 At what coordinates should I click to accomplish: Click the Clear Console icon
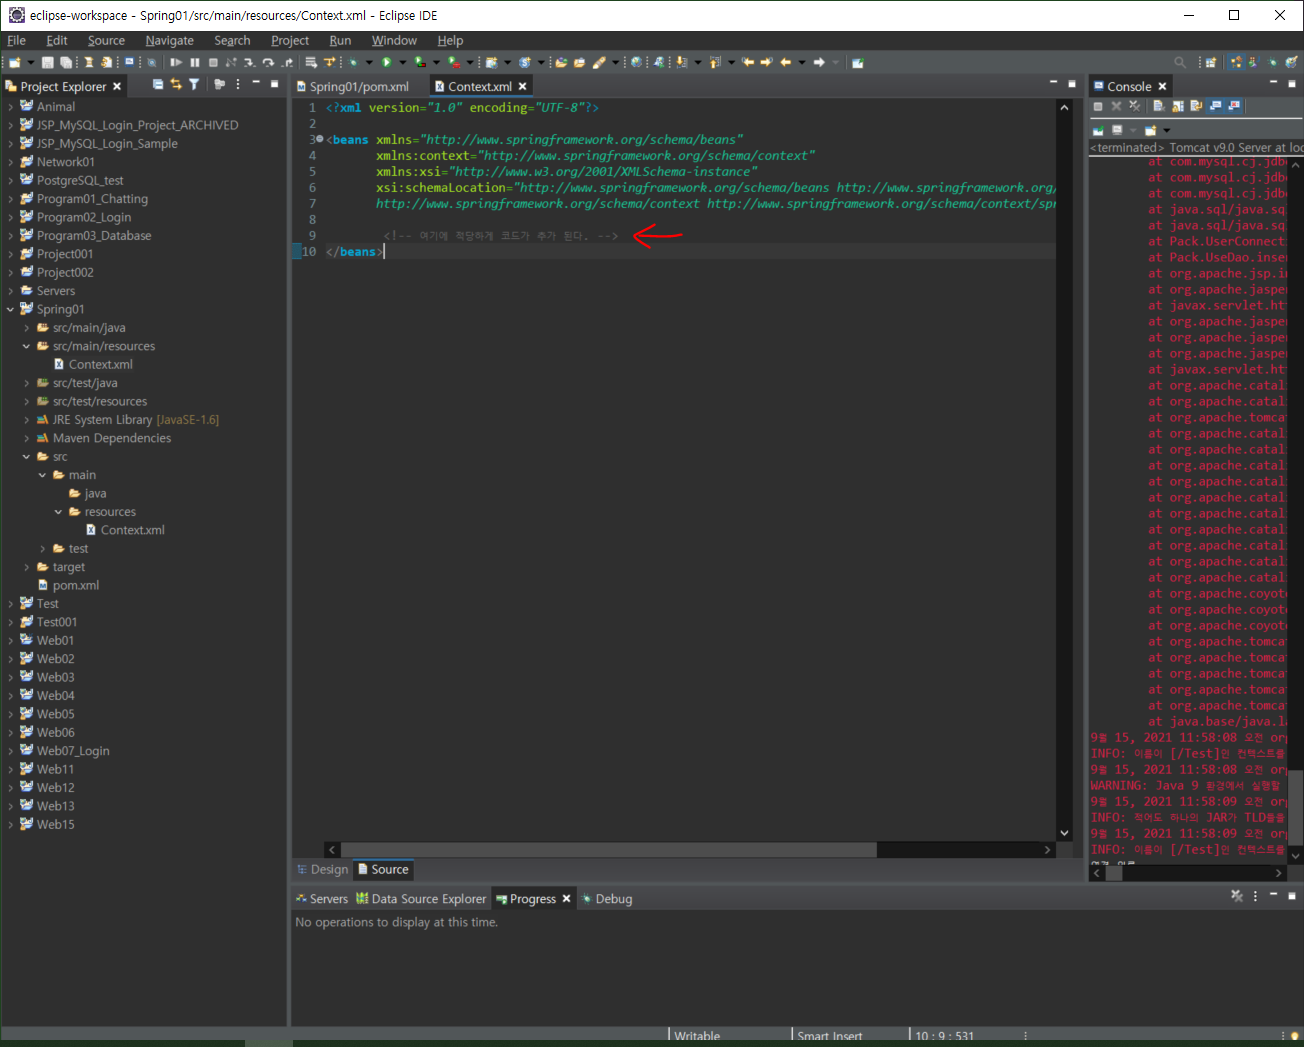click(1159, 106)
